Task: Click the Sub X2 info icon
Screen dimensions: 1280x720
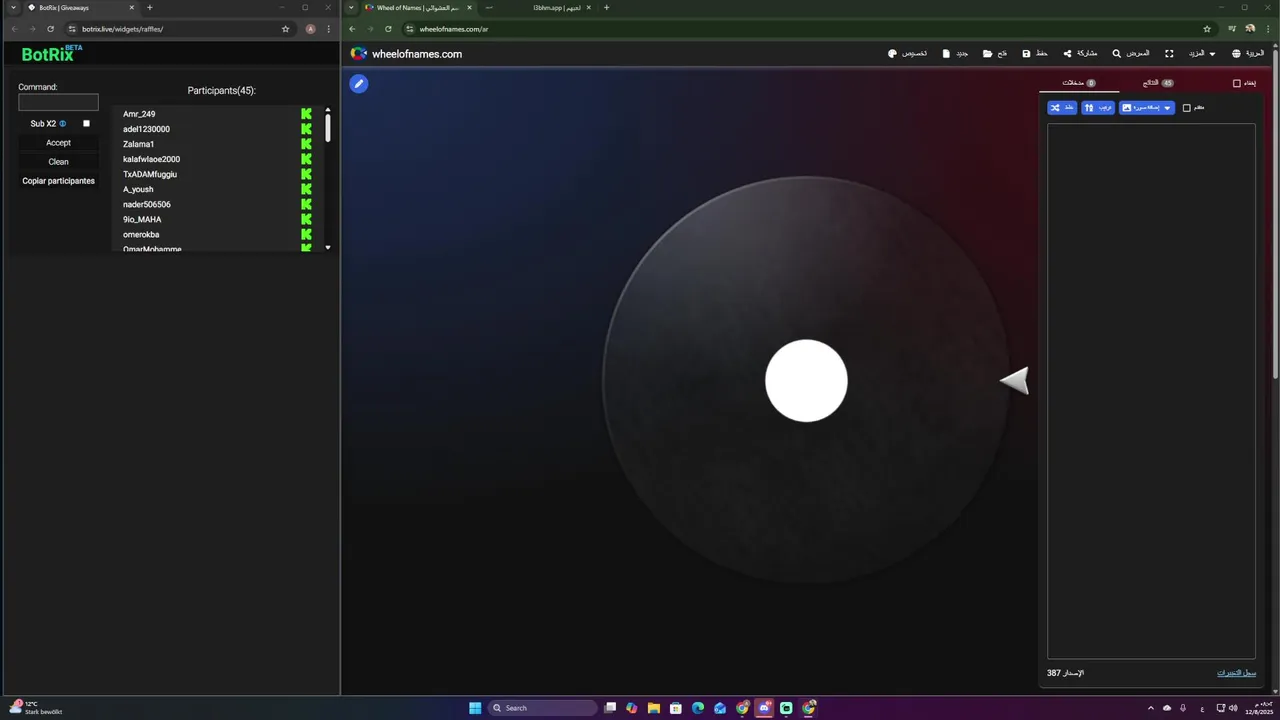Action: [63, 124]
